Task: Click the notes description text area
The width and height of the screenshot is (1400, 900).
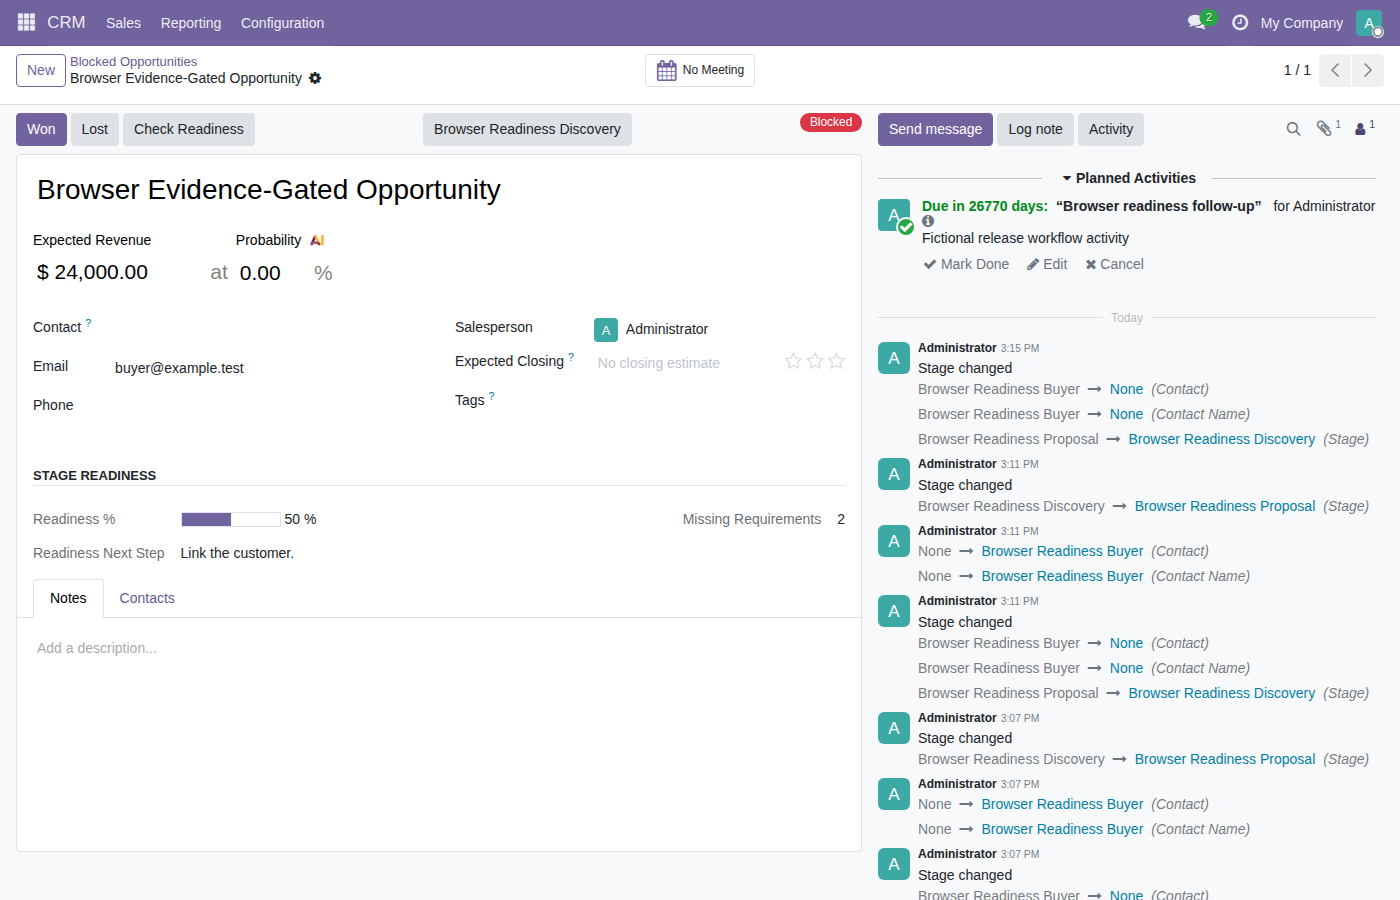Action: (x=438, y=648)
